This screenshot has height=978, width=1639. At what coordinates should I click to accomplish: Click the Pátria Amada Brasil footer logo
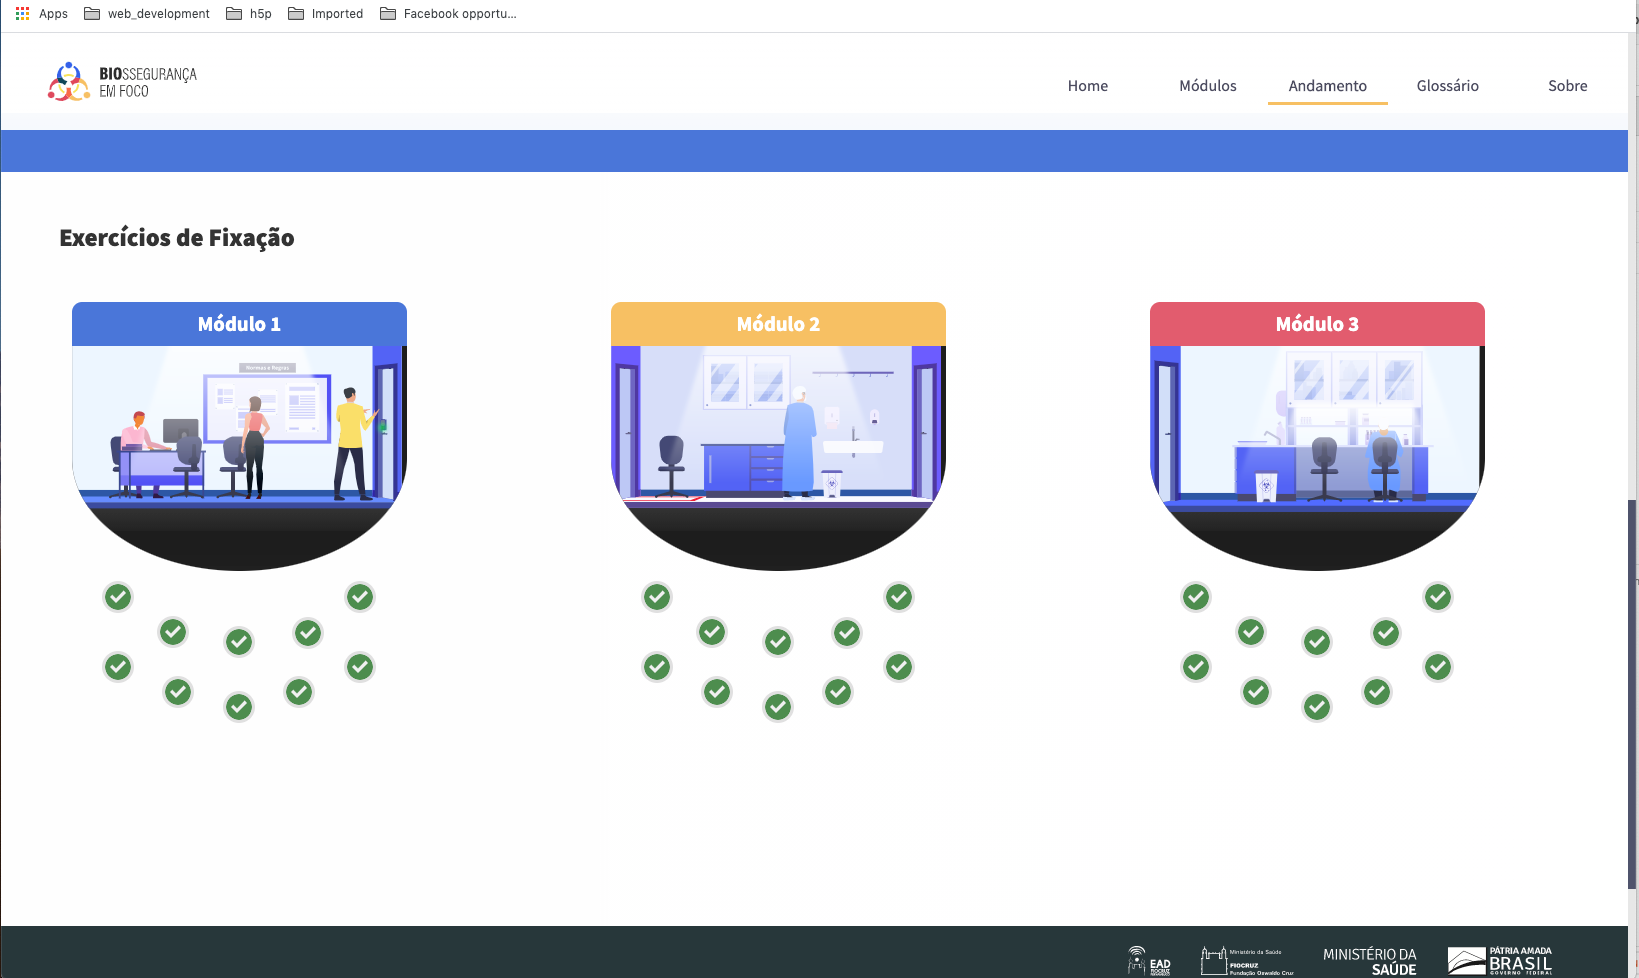coord(1500,961)
